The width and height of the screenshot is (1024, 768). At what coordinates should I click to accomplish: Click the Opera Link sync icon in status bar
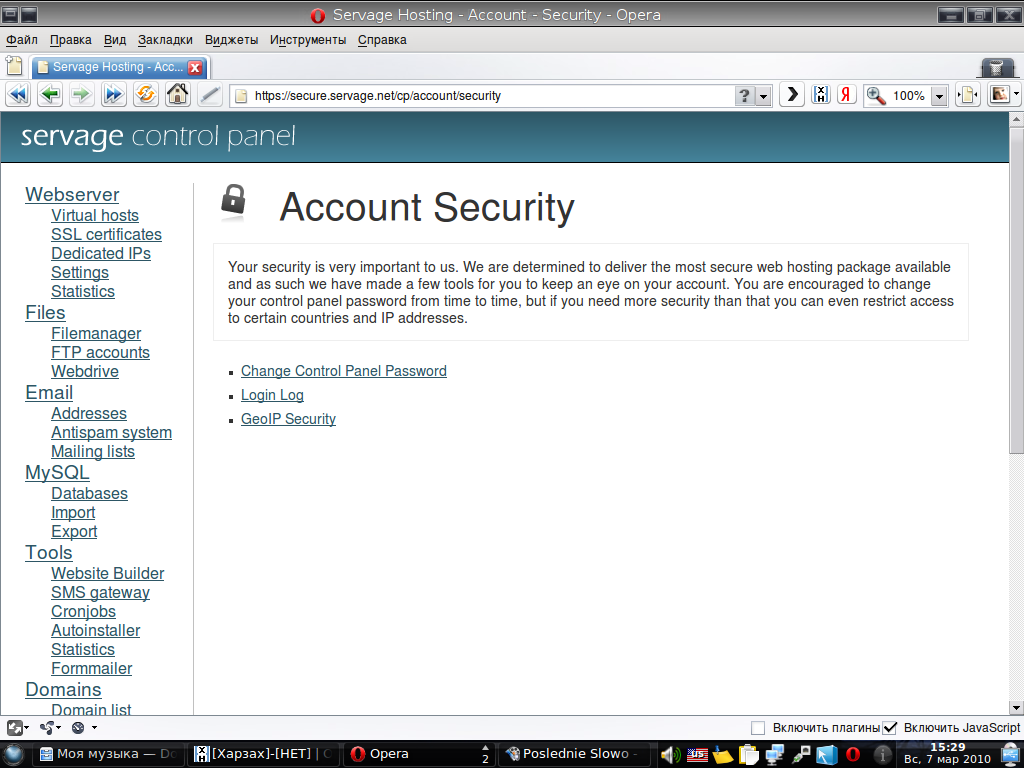coord(46,728)
